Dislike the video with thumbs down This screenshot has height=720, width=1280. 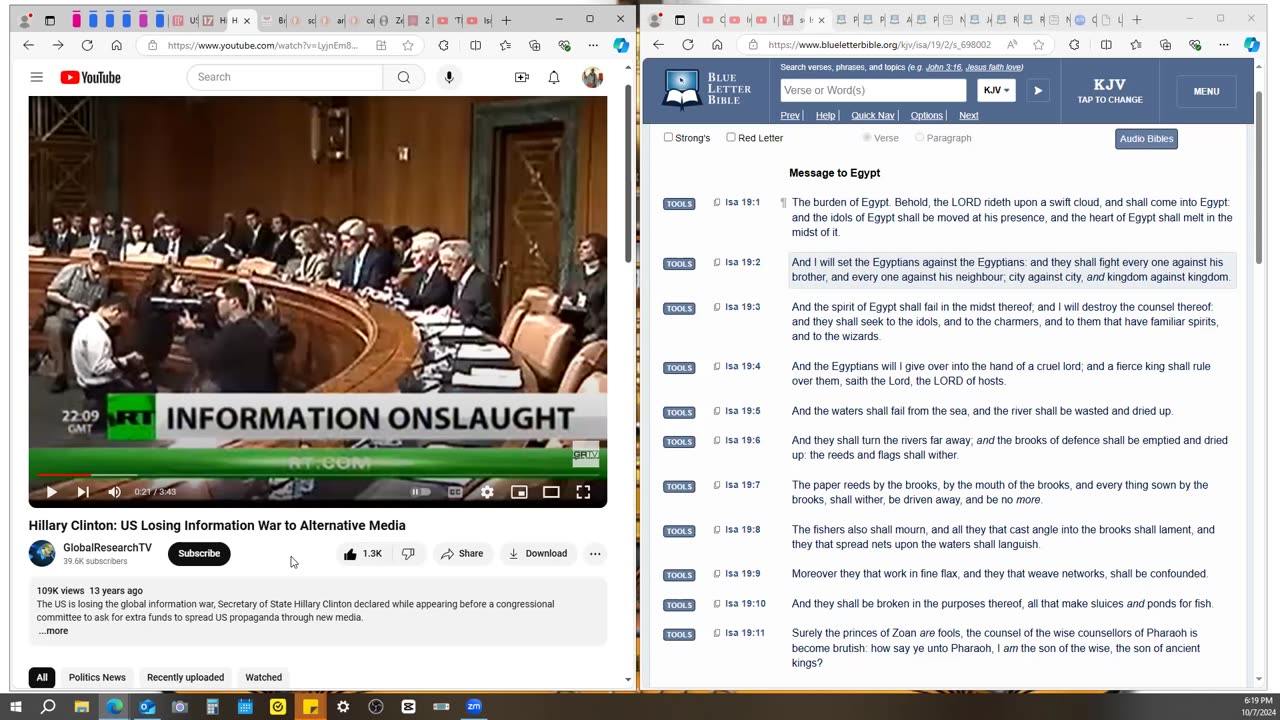point(408,554)
